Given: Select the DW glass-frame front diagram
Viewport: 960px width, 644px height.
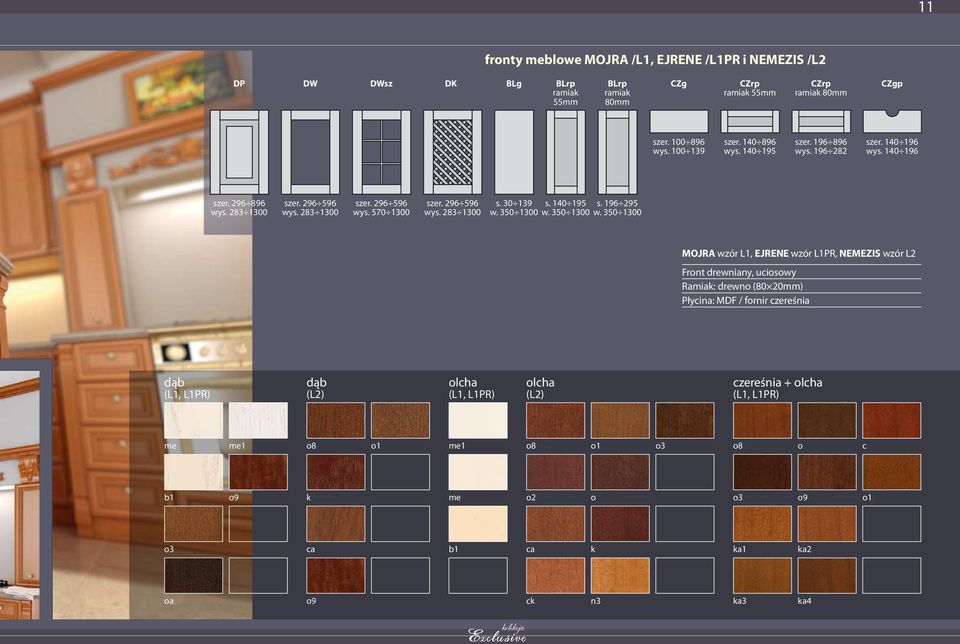Looking at the screenshot, I should pos(310,152).
